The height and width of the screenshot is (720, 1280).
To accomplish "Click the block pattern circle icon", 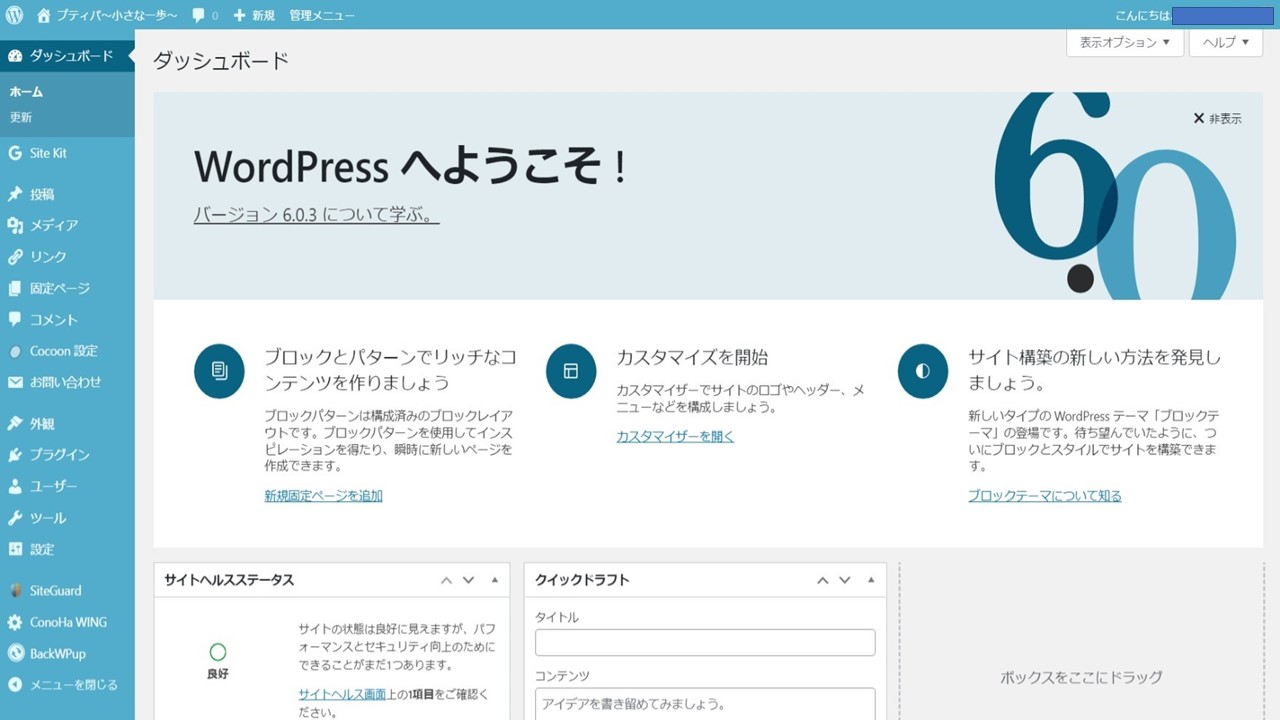I will pos(219,371).
